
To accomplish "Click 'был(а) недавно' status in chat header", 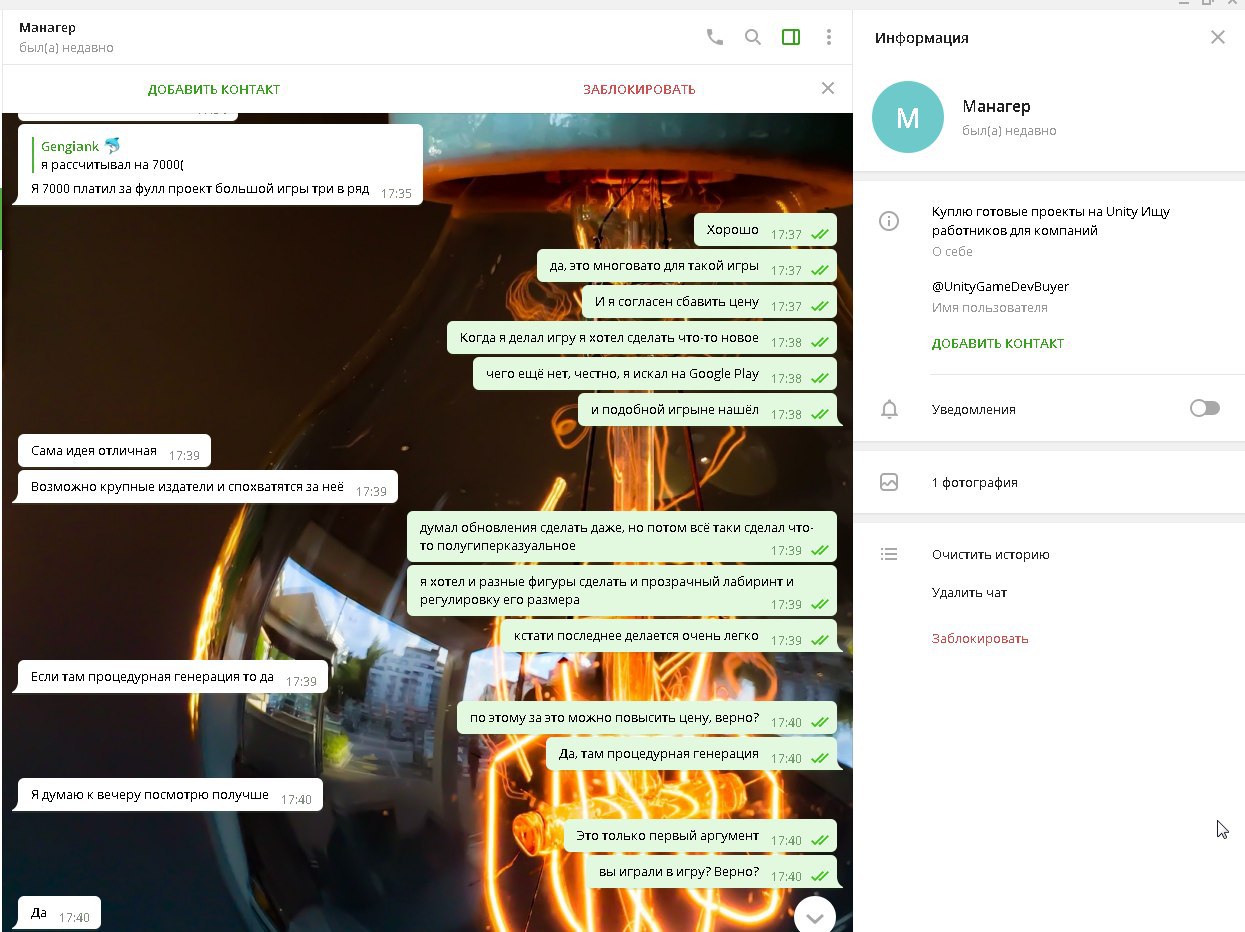I will coord(66,48).
